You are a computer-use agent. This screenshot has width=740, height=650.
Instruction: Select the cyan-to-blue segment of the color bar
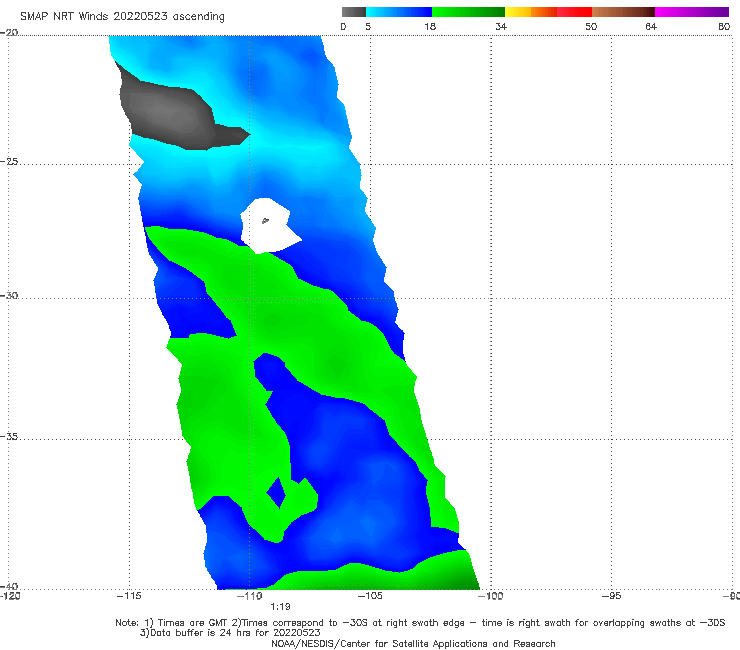tap(399, 12)
